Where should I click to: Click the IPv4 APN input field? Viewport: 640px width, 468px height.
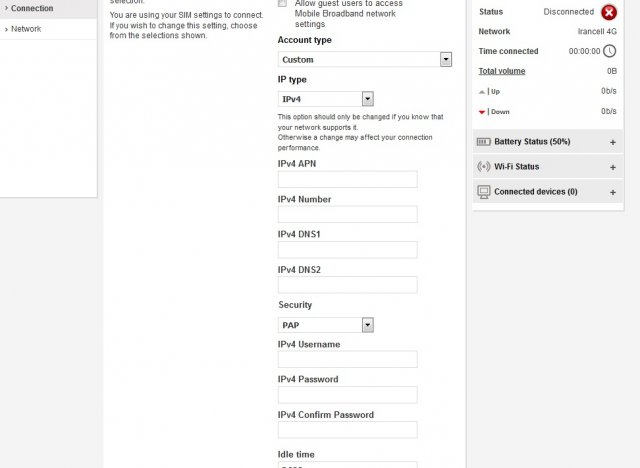pyautogui.click(x=347, y=180)
